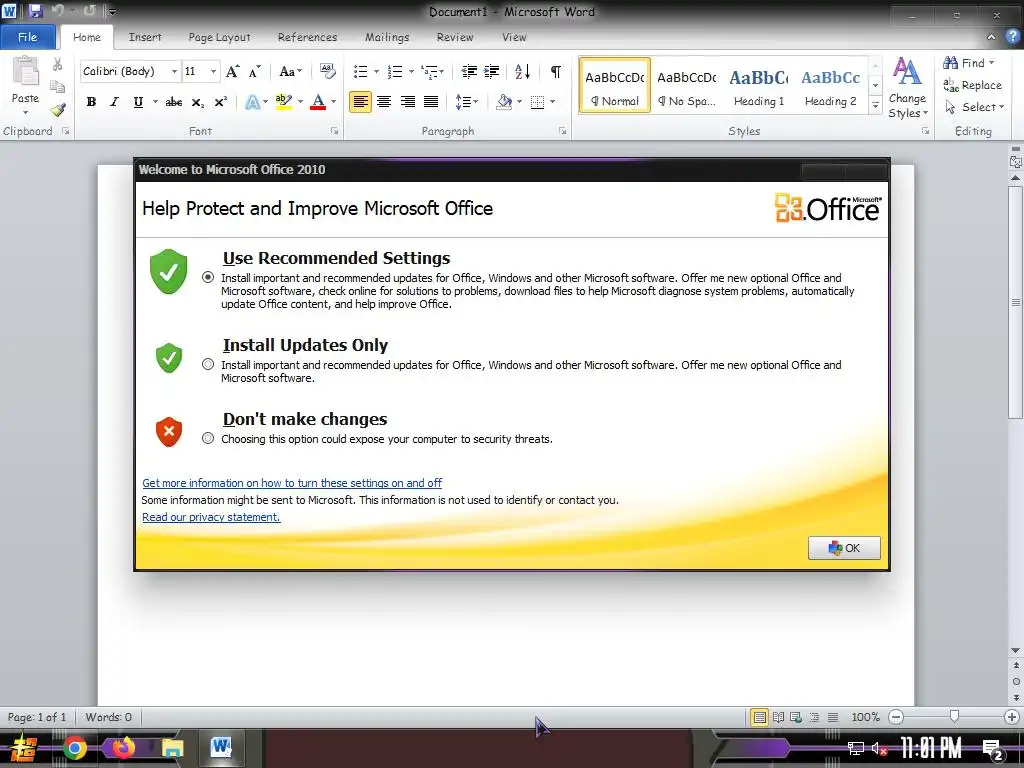Expand the Styles gallery More arrow

pyautogui.click(x=875, y=106)
